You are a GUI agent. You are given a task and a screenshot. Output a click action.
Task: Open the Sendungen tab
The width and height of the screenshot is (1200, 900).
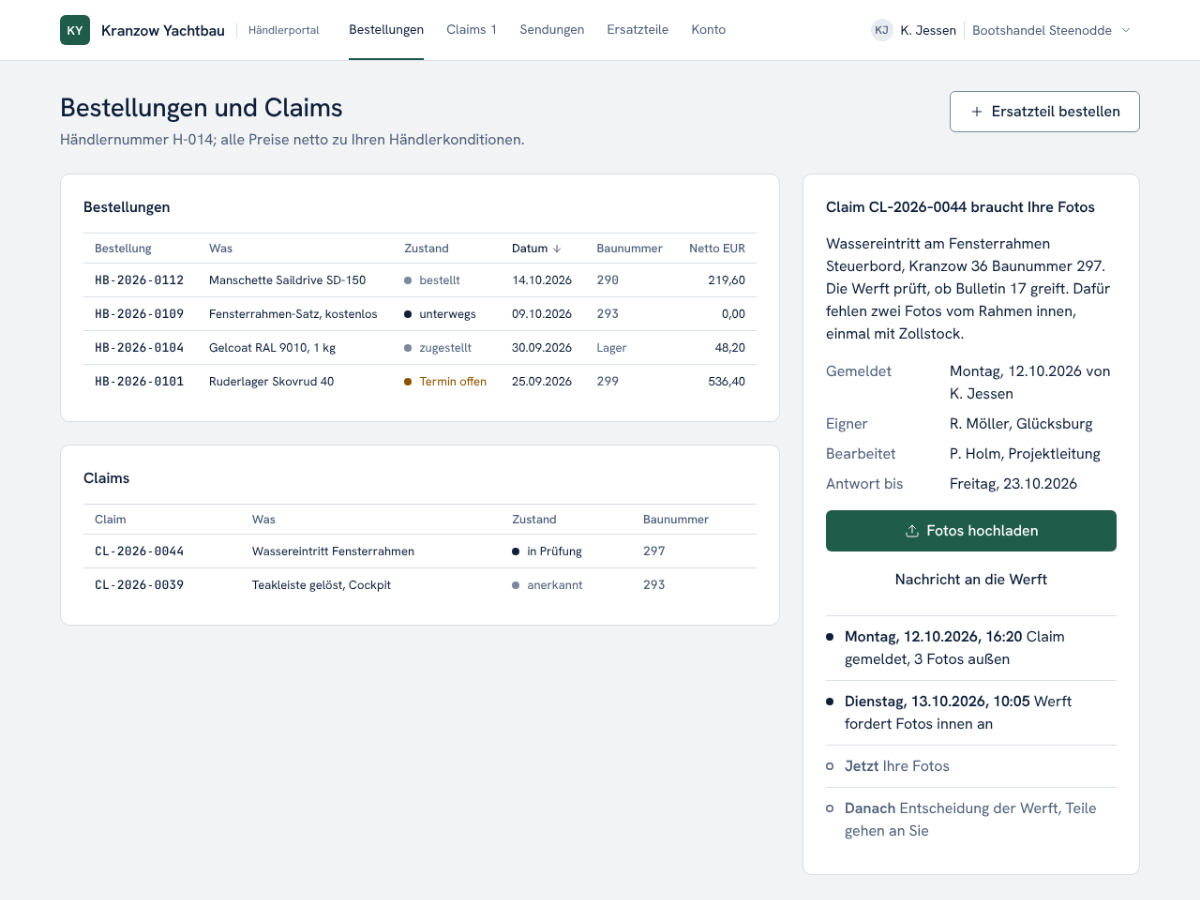(x=552, y=30)
